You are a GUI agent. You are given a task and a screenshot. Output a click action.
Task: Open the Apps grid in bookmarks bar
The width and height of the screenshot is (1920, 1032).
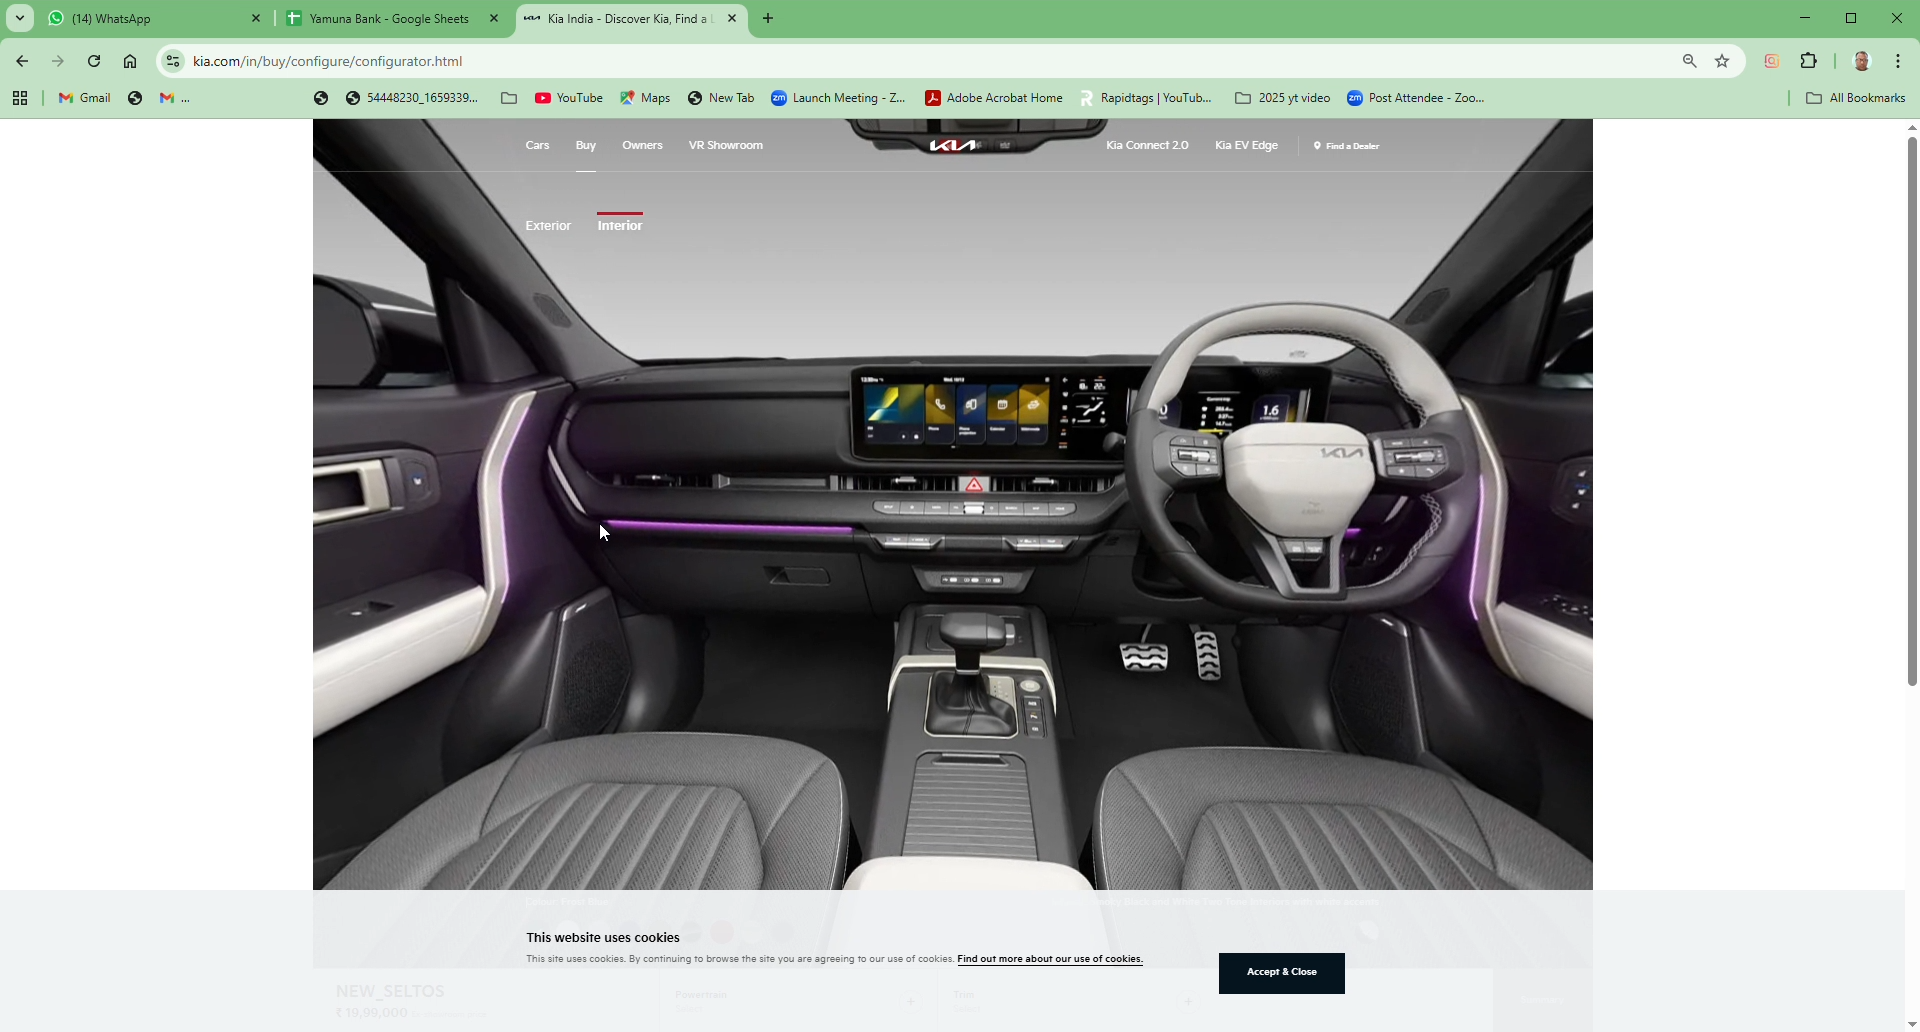point(20,98)
